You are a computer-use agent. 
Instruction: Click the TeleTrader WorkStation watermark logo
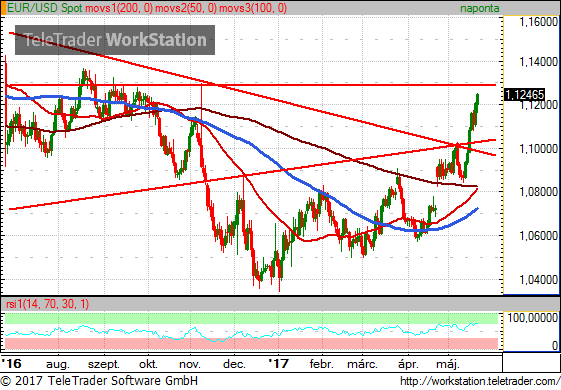tap(115, 40)
